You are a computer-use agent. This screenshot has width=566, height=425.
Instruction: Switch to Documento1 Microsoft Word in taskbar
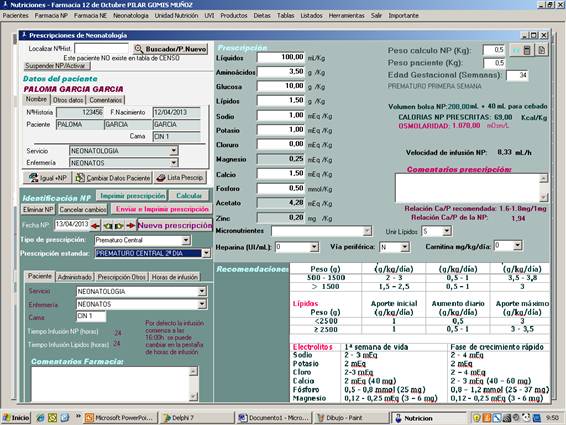[274, 418]
